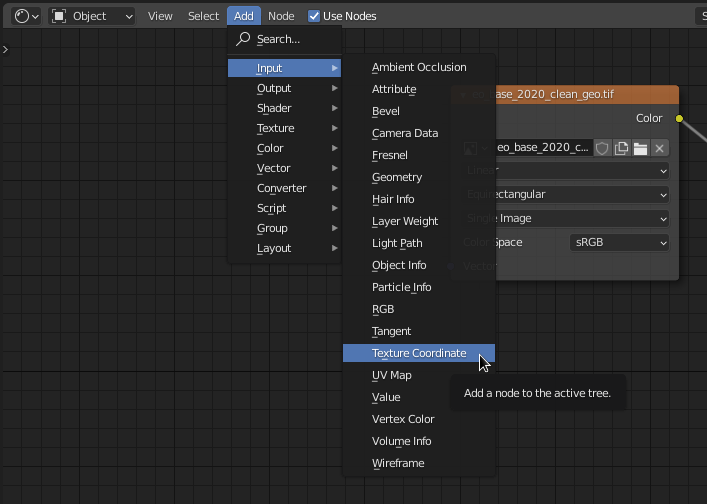Add a UV Map node
707x504 pixels.
(419, 375)
